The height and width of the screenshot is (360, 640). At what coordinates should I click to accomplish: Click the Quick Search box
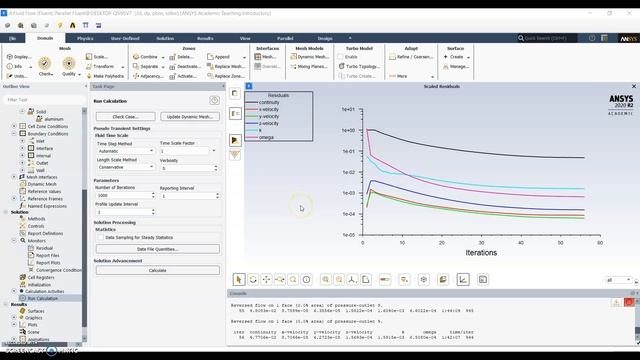tap(547, 38)
